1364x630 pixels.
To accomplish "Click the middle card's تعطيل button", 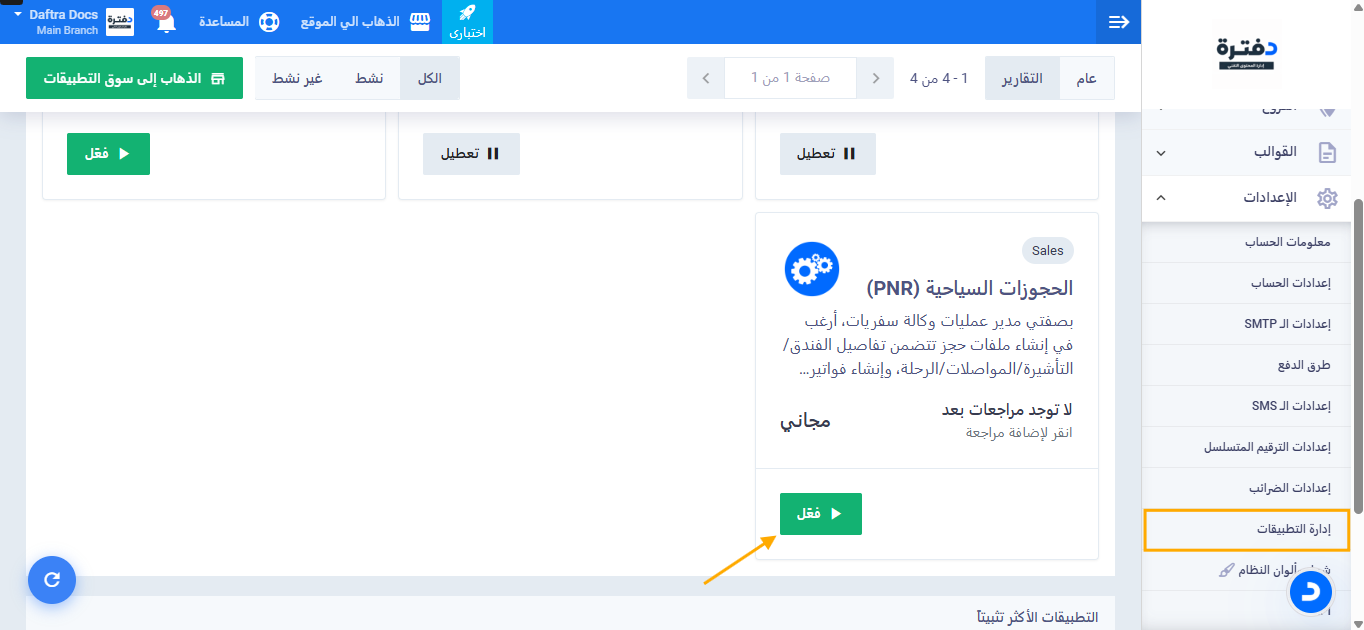I will tap(471, 154).
